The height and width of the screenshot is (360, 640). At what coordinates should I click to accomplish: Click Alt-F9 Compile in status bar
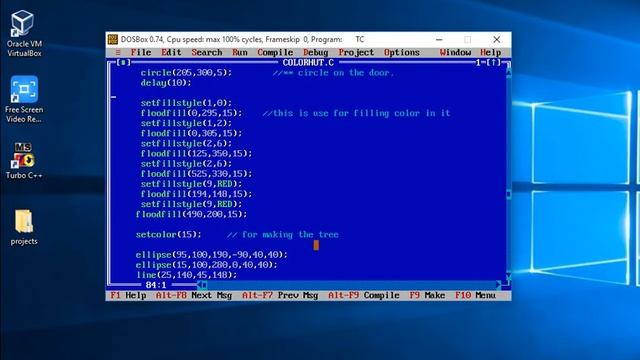pyautogui.click(x=364, y=295)
